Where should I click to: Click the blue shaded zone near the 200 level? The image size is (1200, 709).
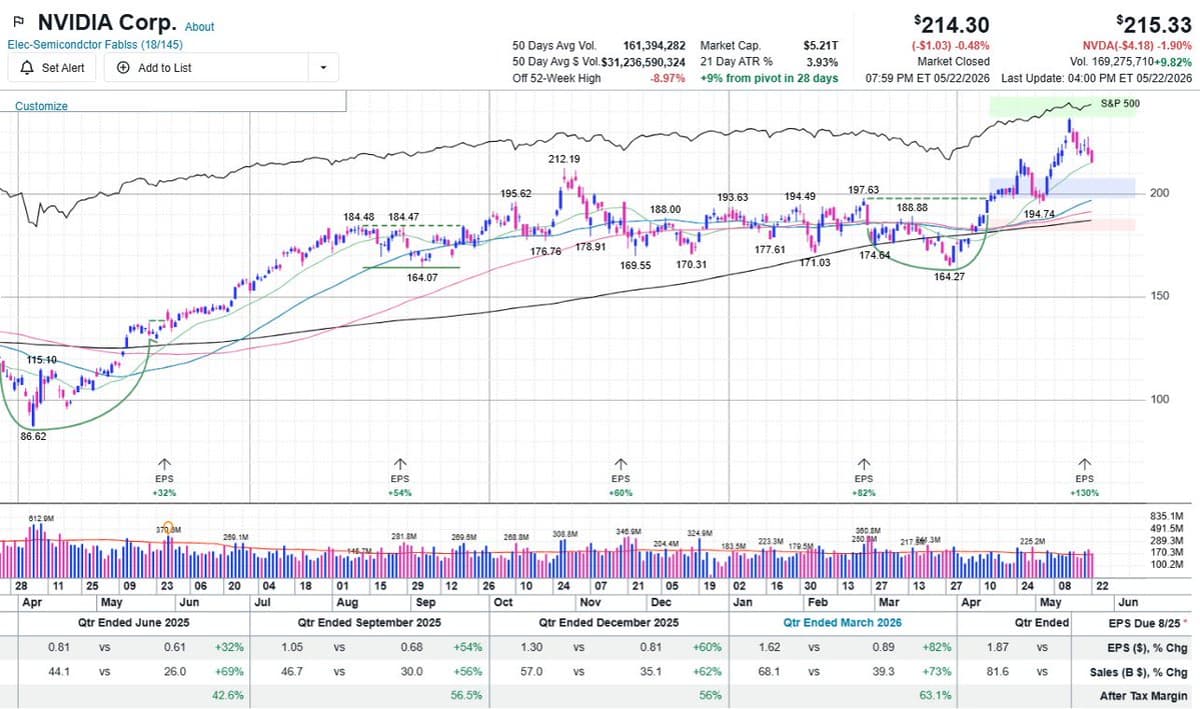point(1062,187)
